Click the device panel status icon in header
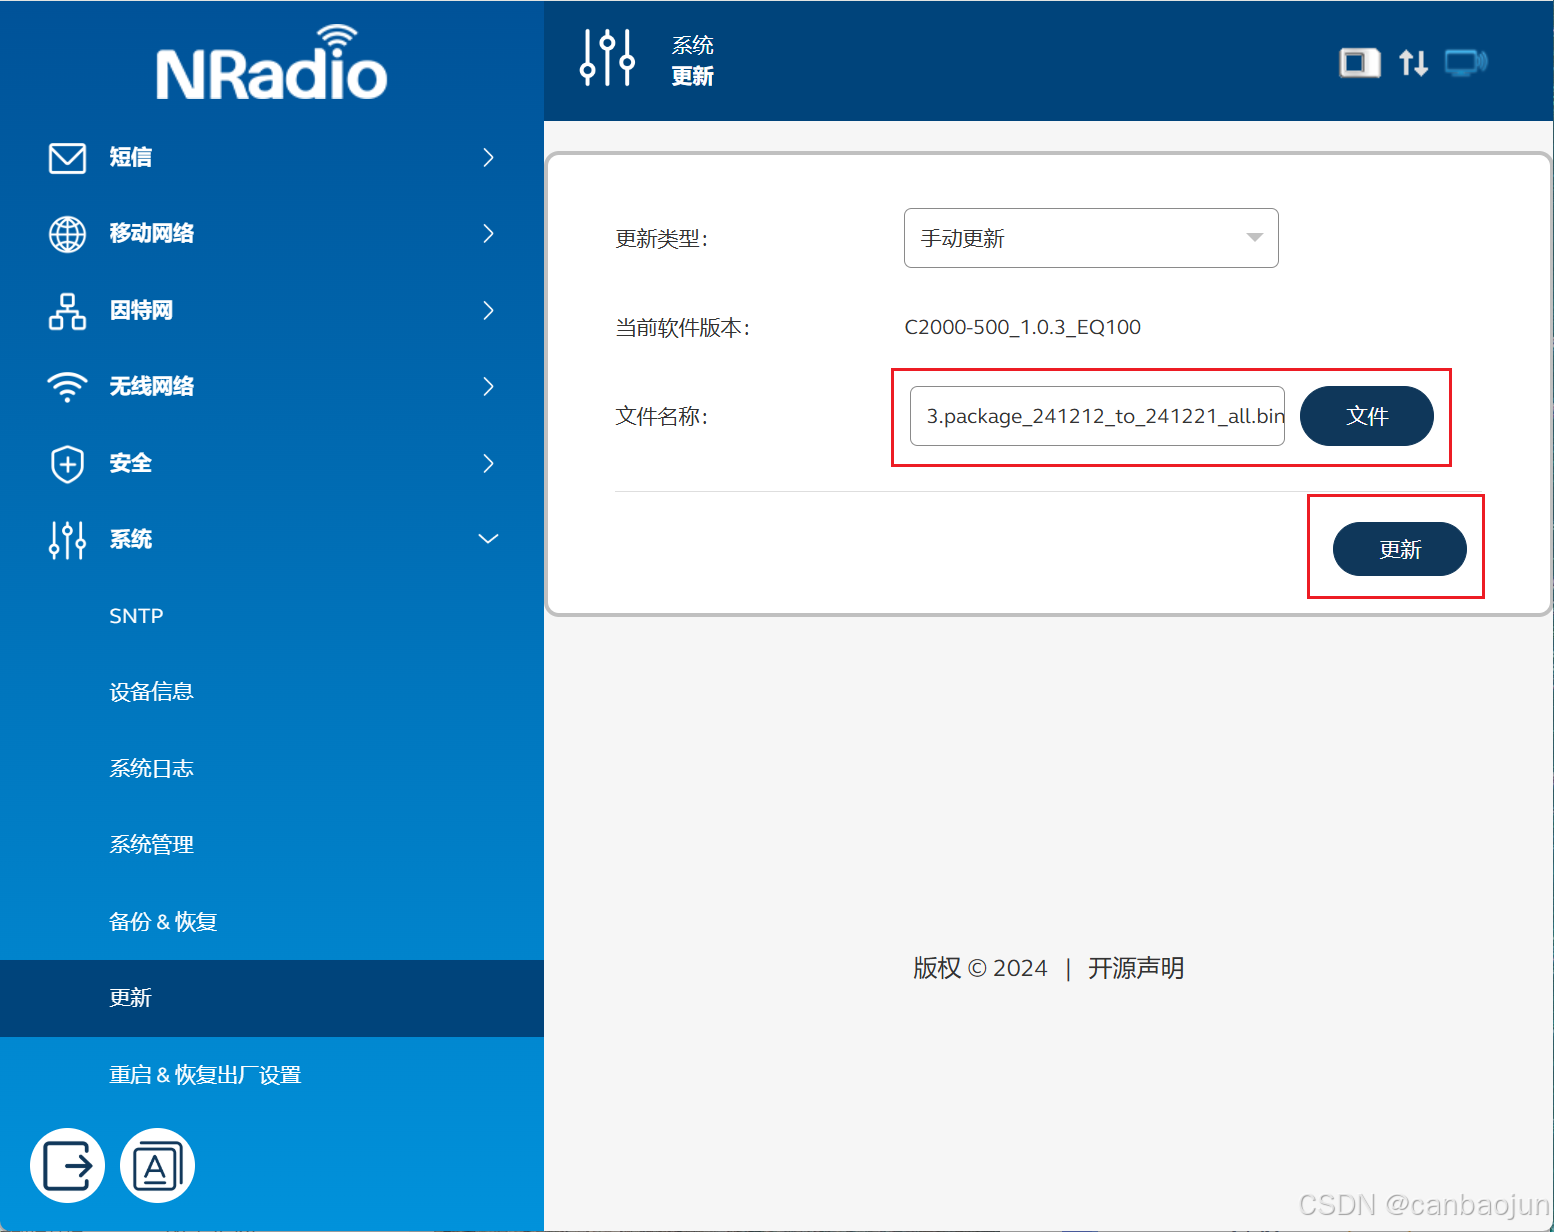This screenshot has height=1232, width=1554. (x=1359, y=63)
